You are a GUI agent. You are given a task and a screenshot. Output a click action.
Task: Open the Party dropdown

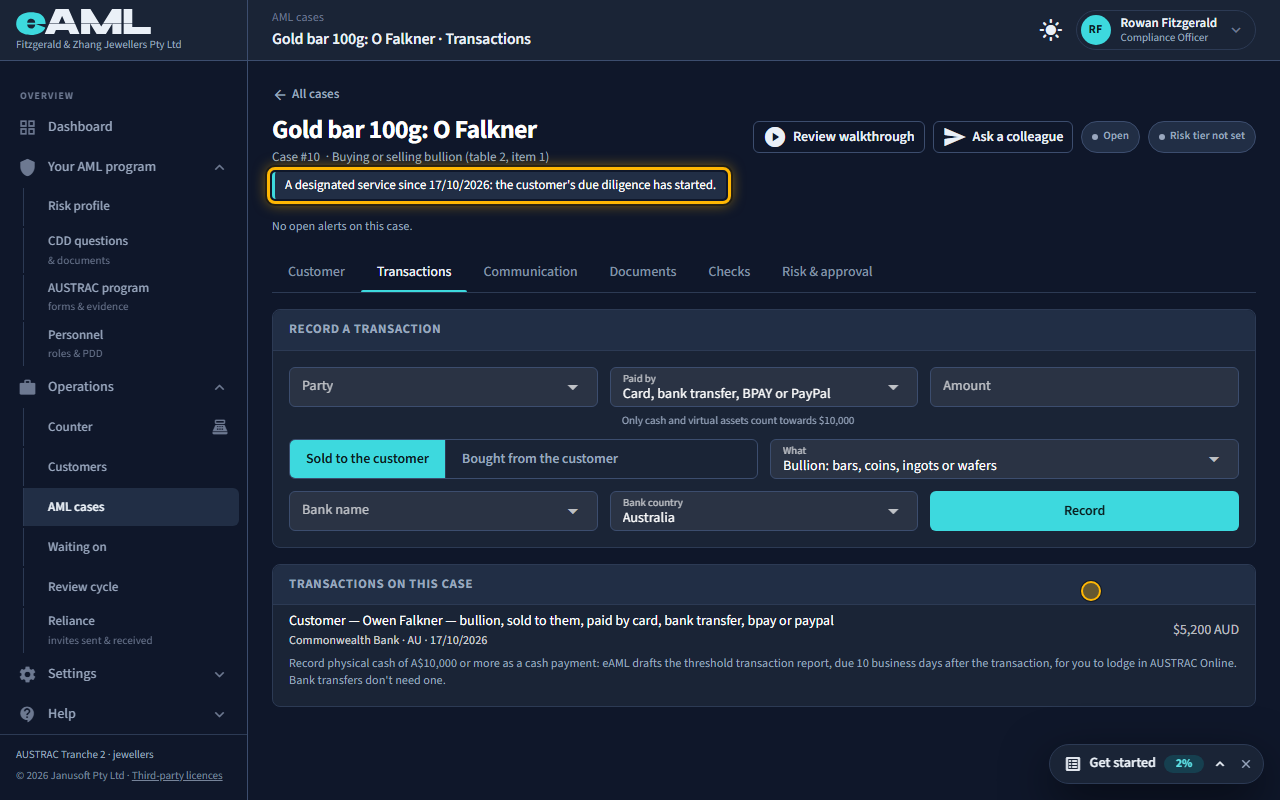(x=443, y=386)
